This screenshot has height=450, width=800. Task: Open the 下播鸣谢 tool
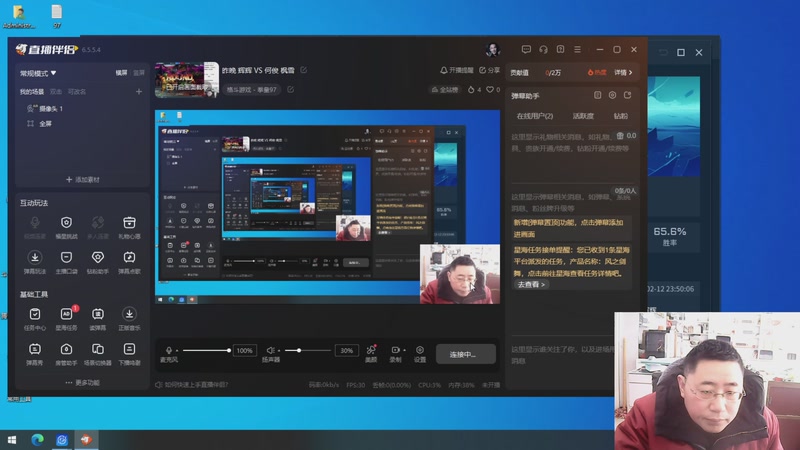pos(129,354)
